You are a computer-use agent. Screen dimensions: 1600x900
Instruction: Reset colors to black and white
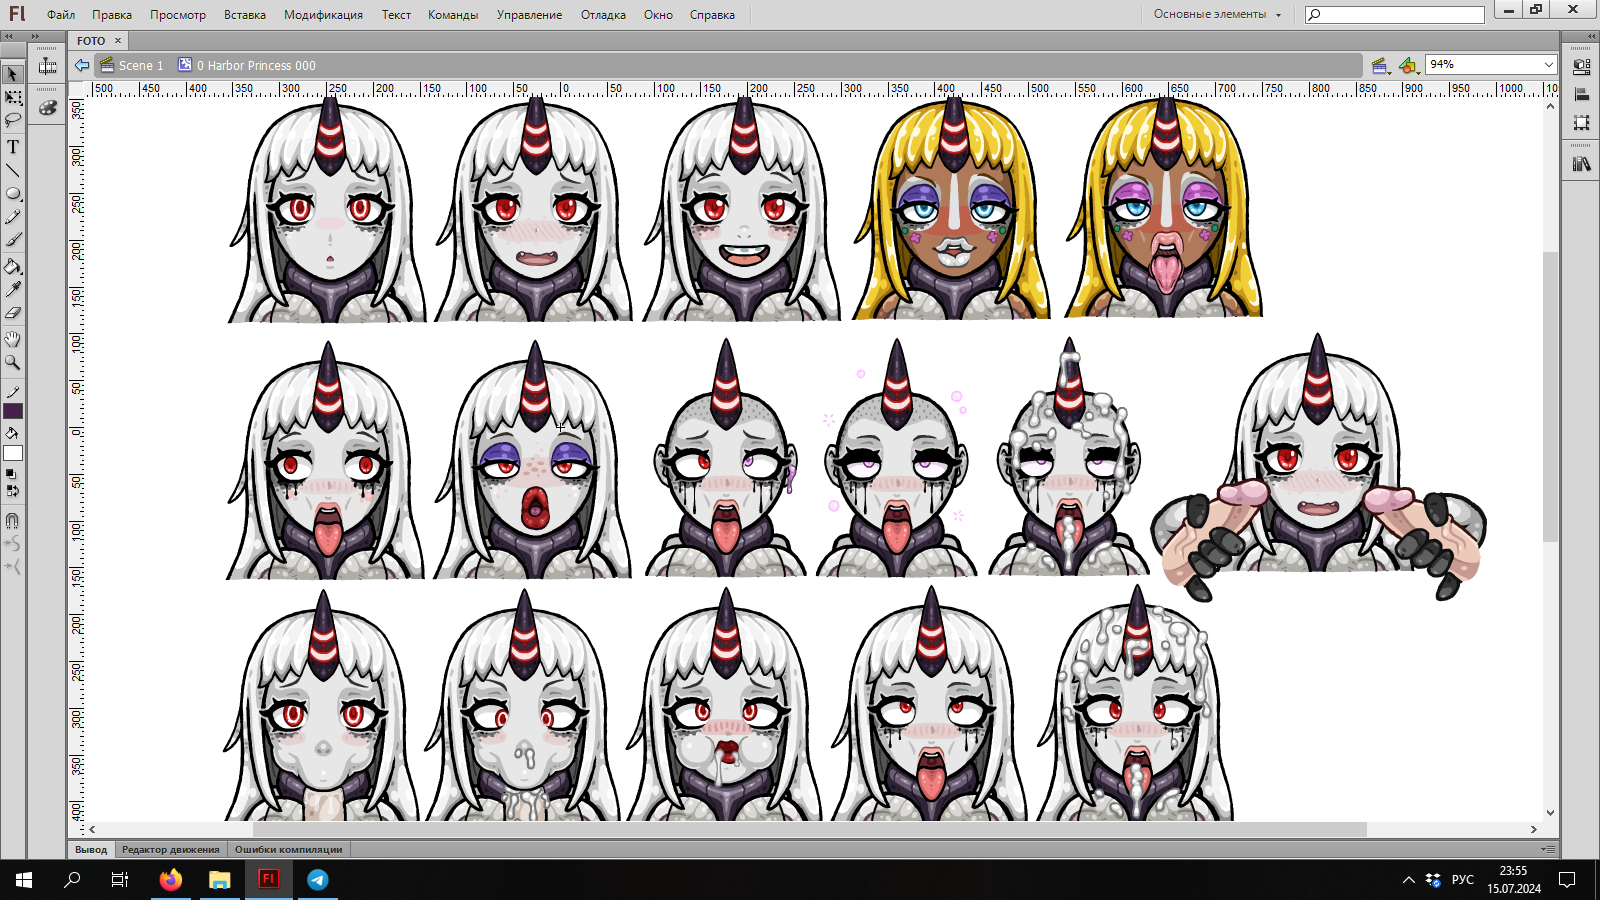point(11,474)
